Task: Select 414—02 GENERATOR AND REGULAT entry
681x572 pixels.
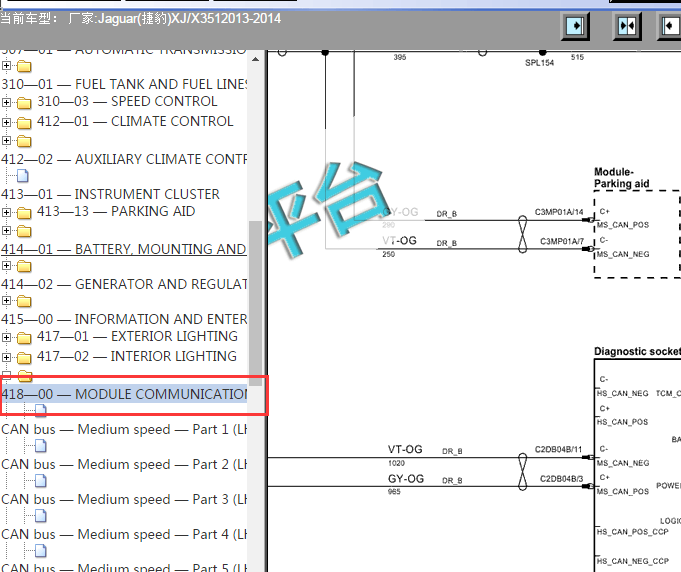Action: 124,284
